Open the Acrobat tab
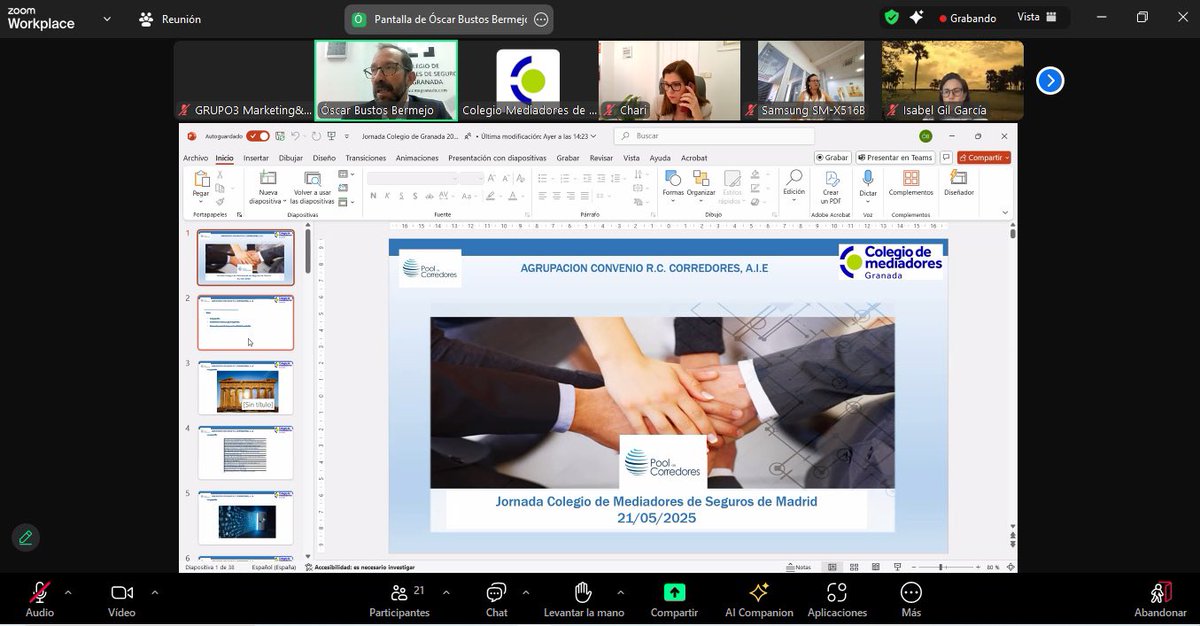Viewport: 1200px width, 626px height. coord(694,158)
